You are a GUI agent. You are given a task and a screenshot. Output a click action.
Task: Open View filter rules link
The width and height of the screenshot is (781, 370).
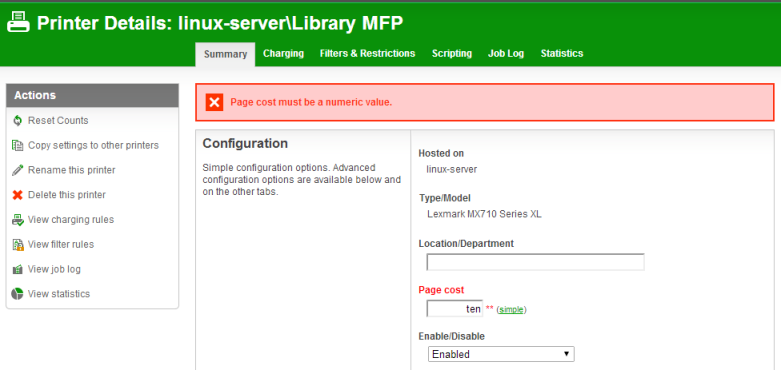pos(61,245)
